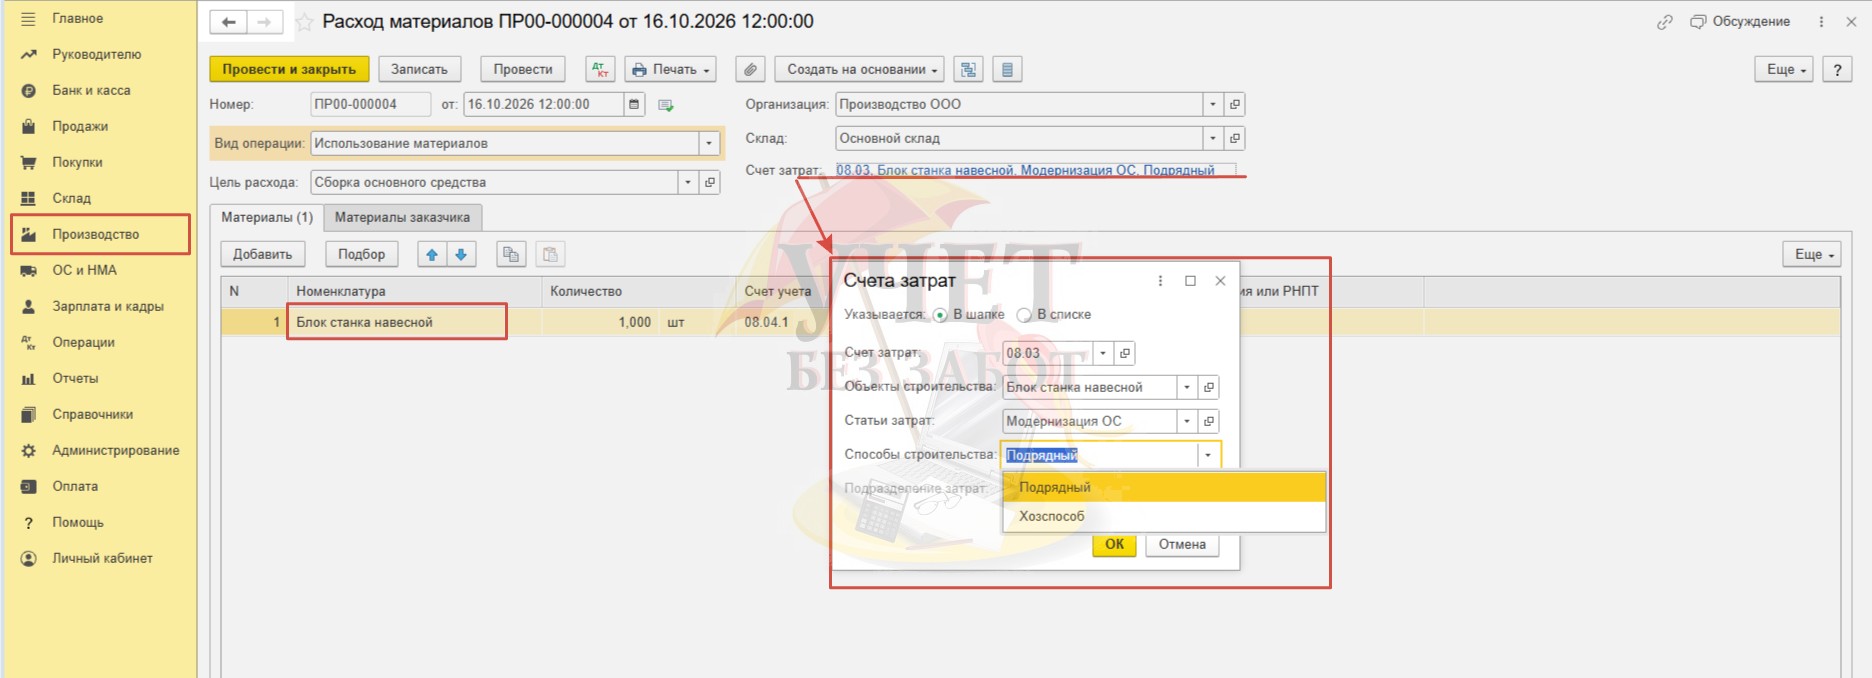This screenshot has height=678, width=1872.
Task: Choose Подрядный from the dropdown list
Action: [1164, 487]
